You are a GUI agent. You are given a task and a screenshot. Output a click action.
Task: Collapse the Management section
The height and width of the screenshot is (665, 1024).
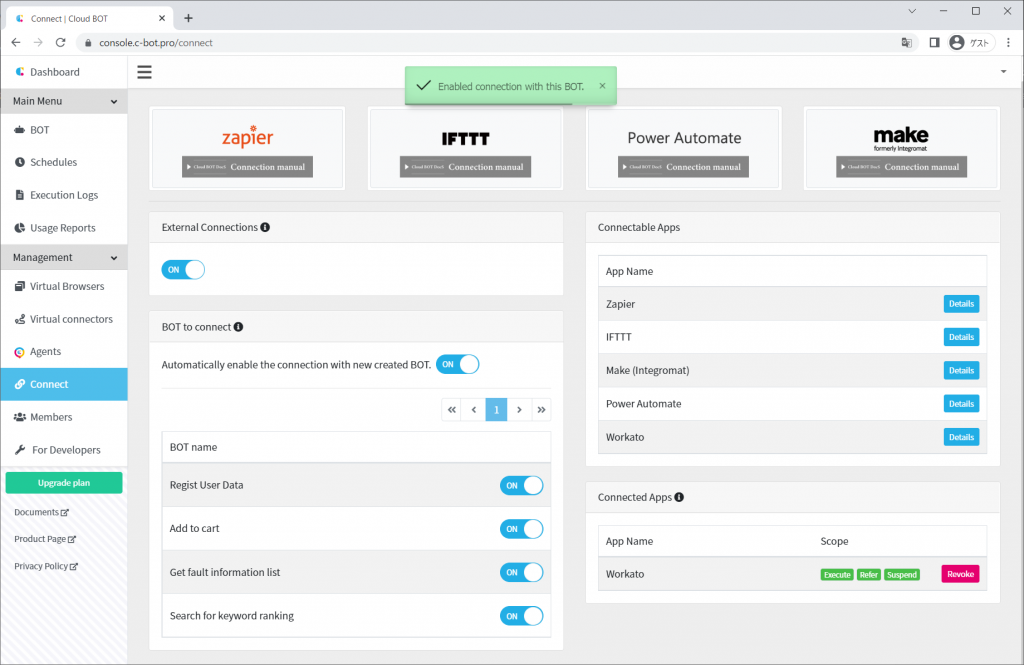[64, 257]
